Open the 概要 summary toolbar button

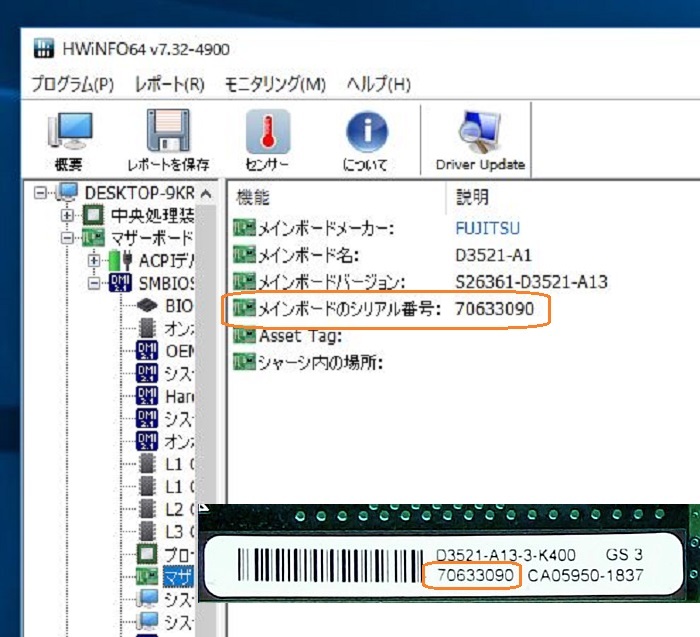point(69,141)
